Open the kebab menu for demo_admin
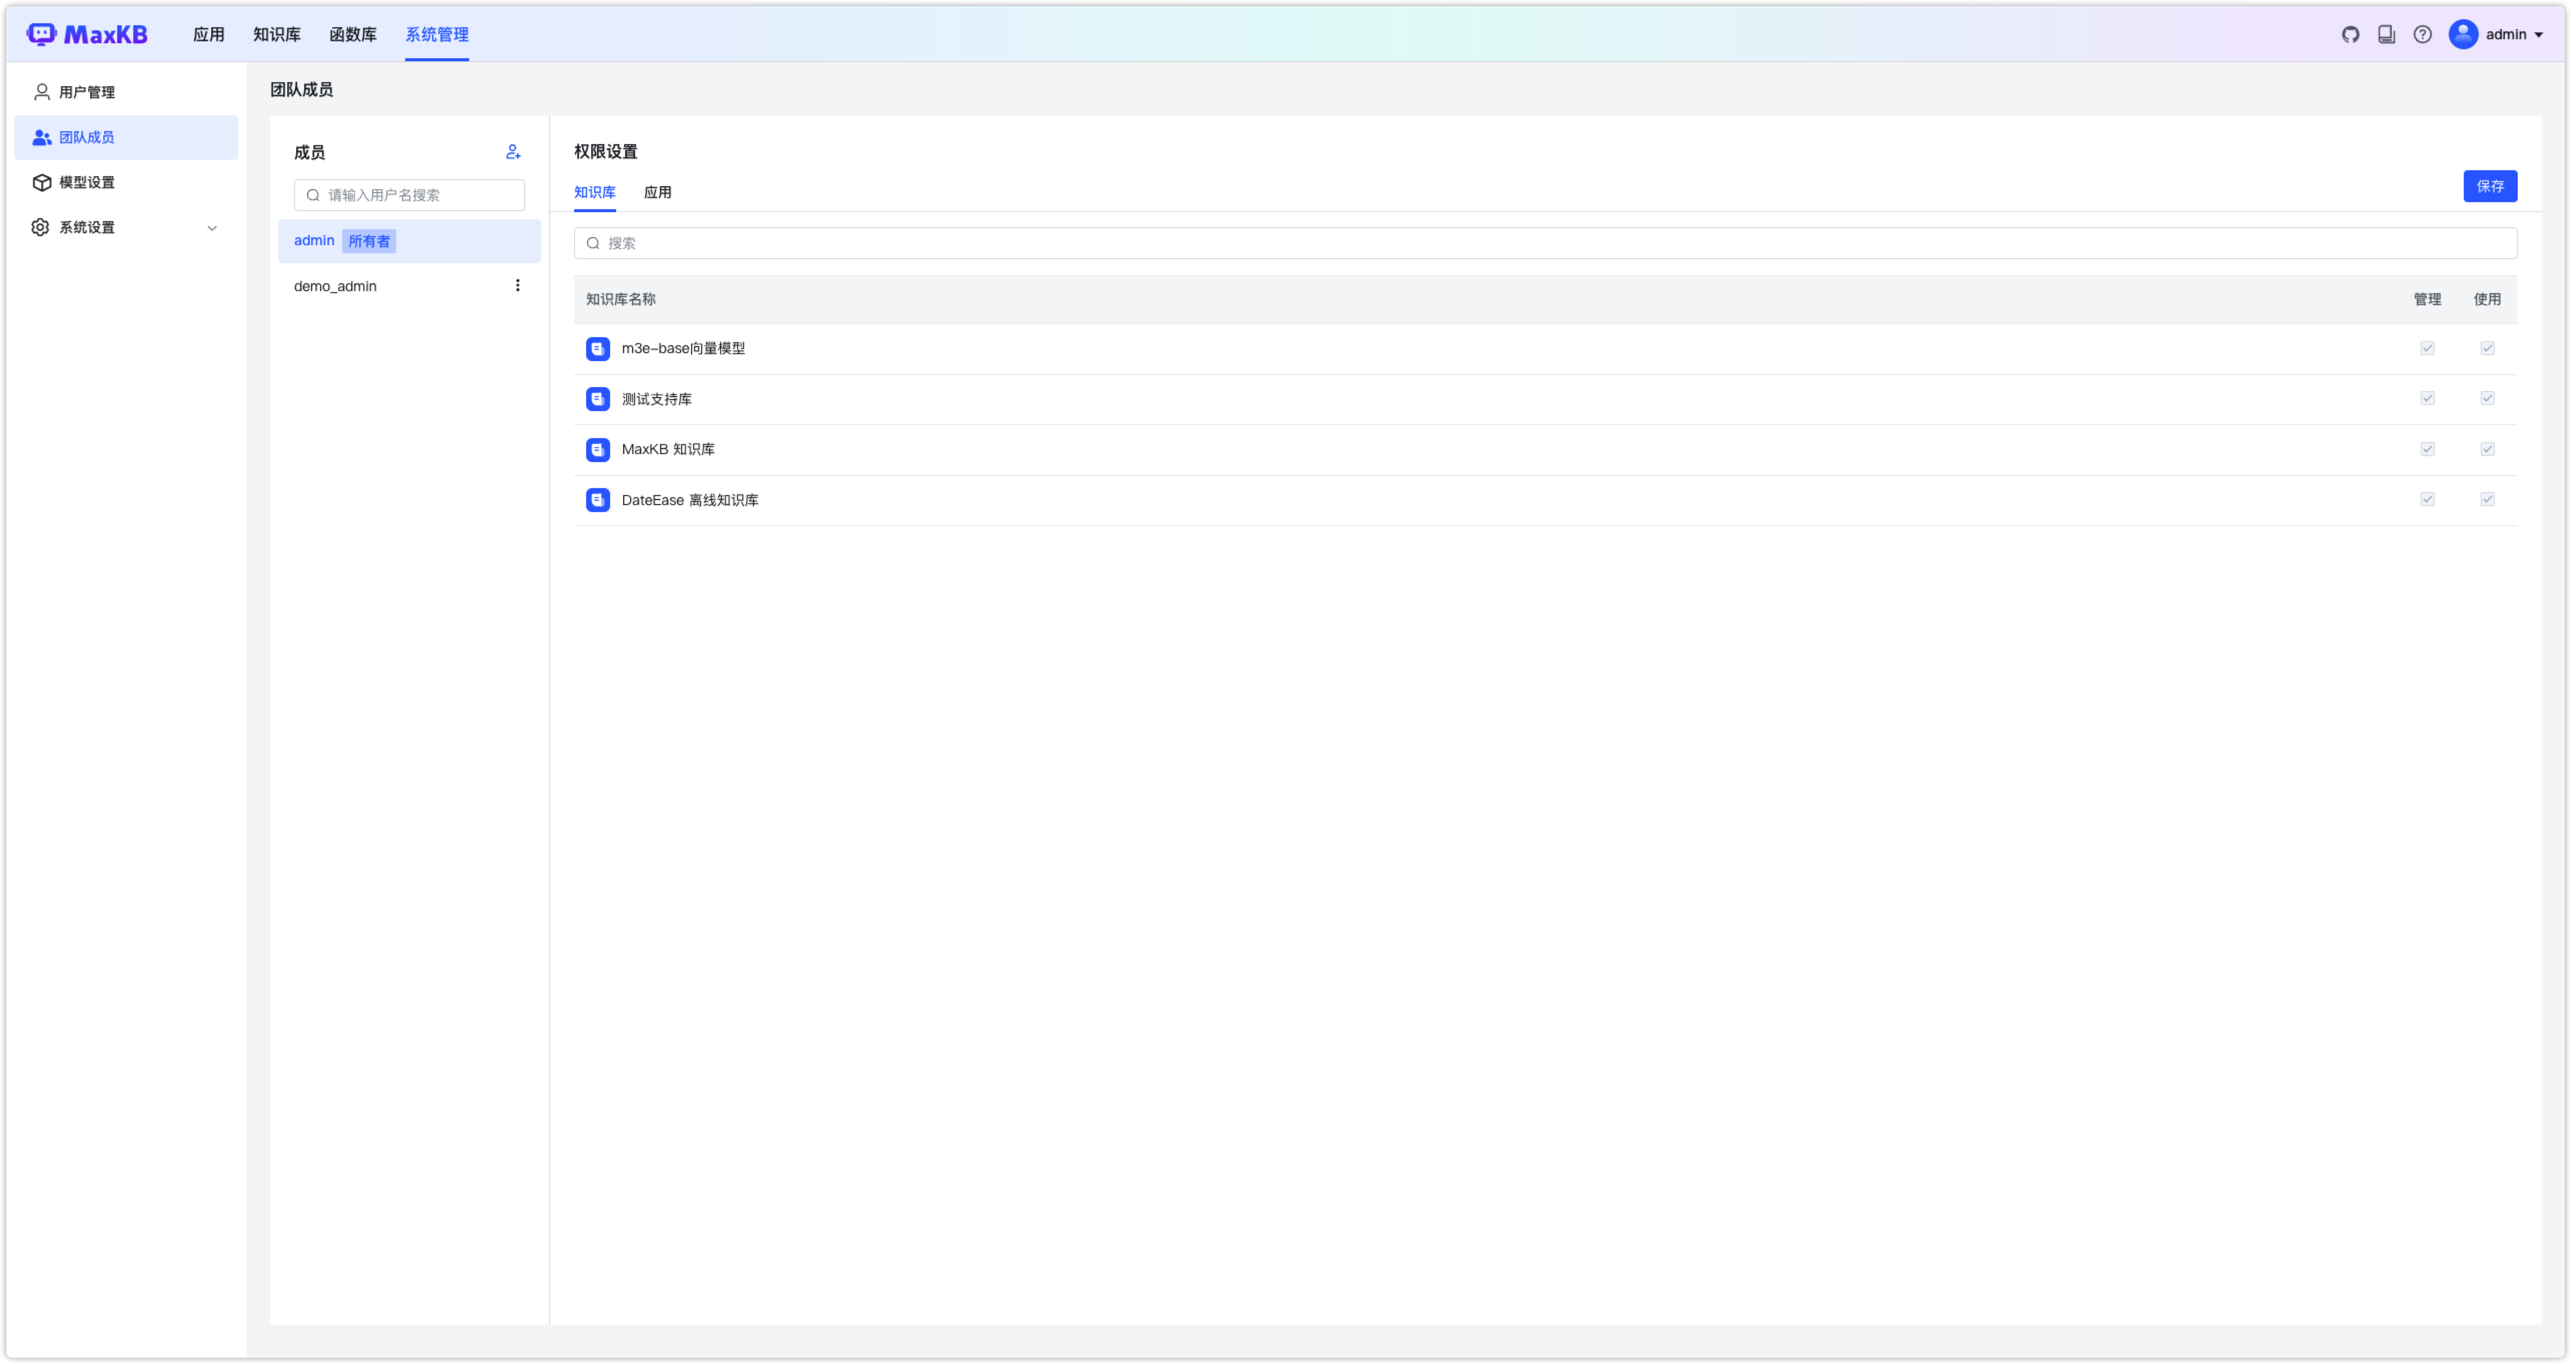The height and width of the screenshot is (1364, 2571). (518, 285)
